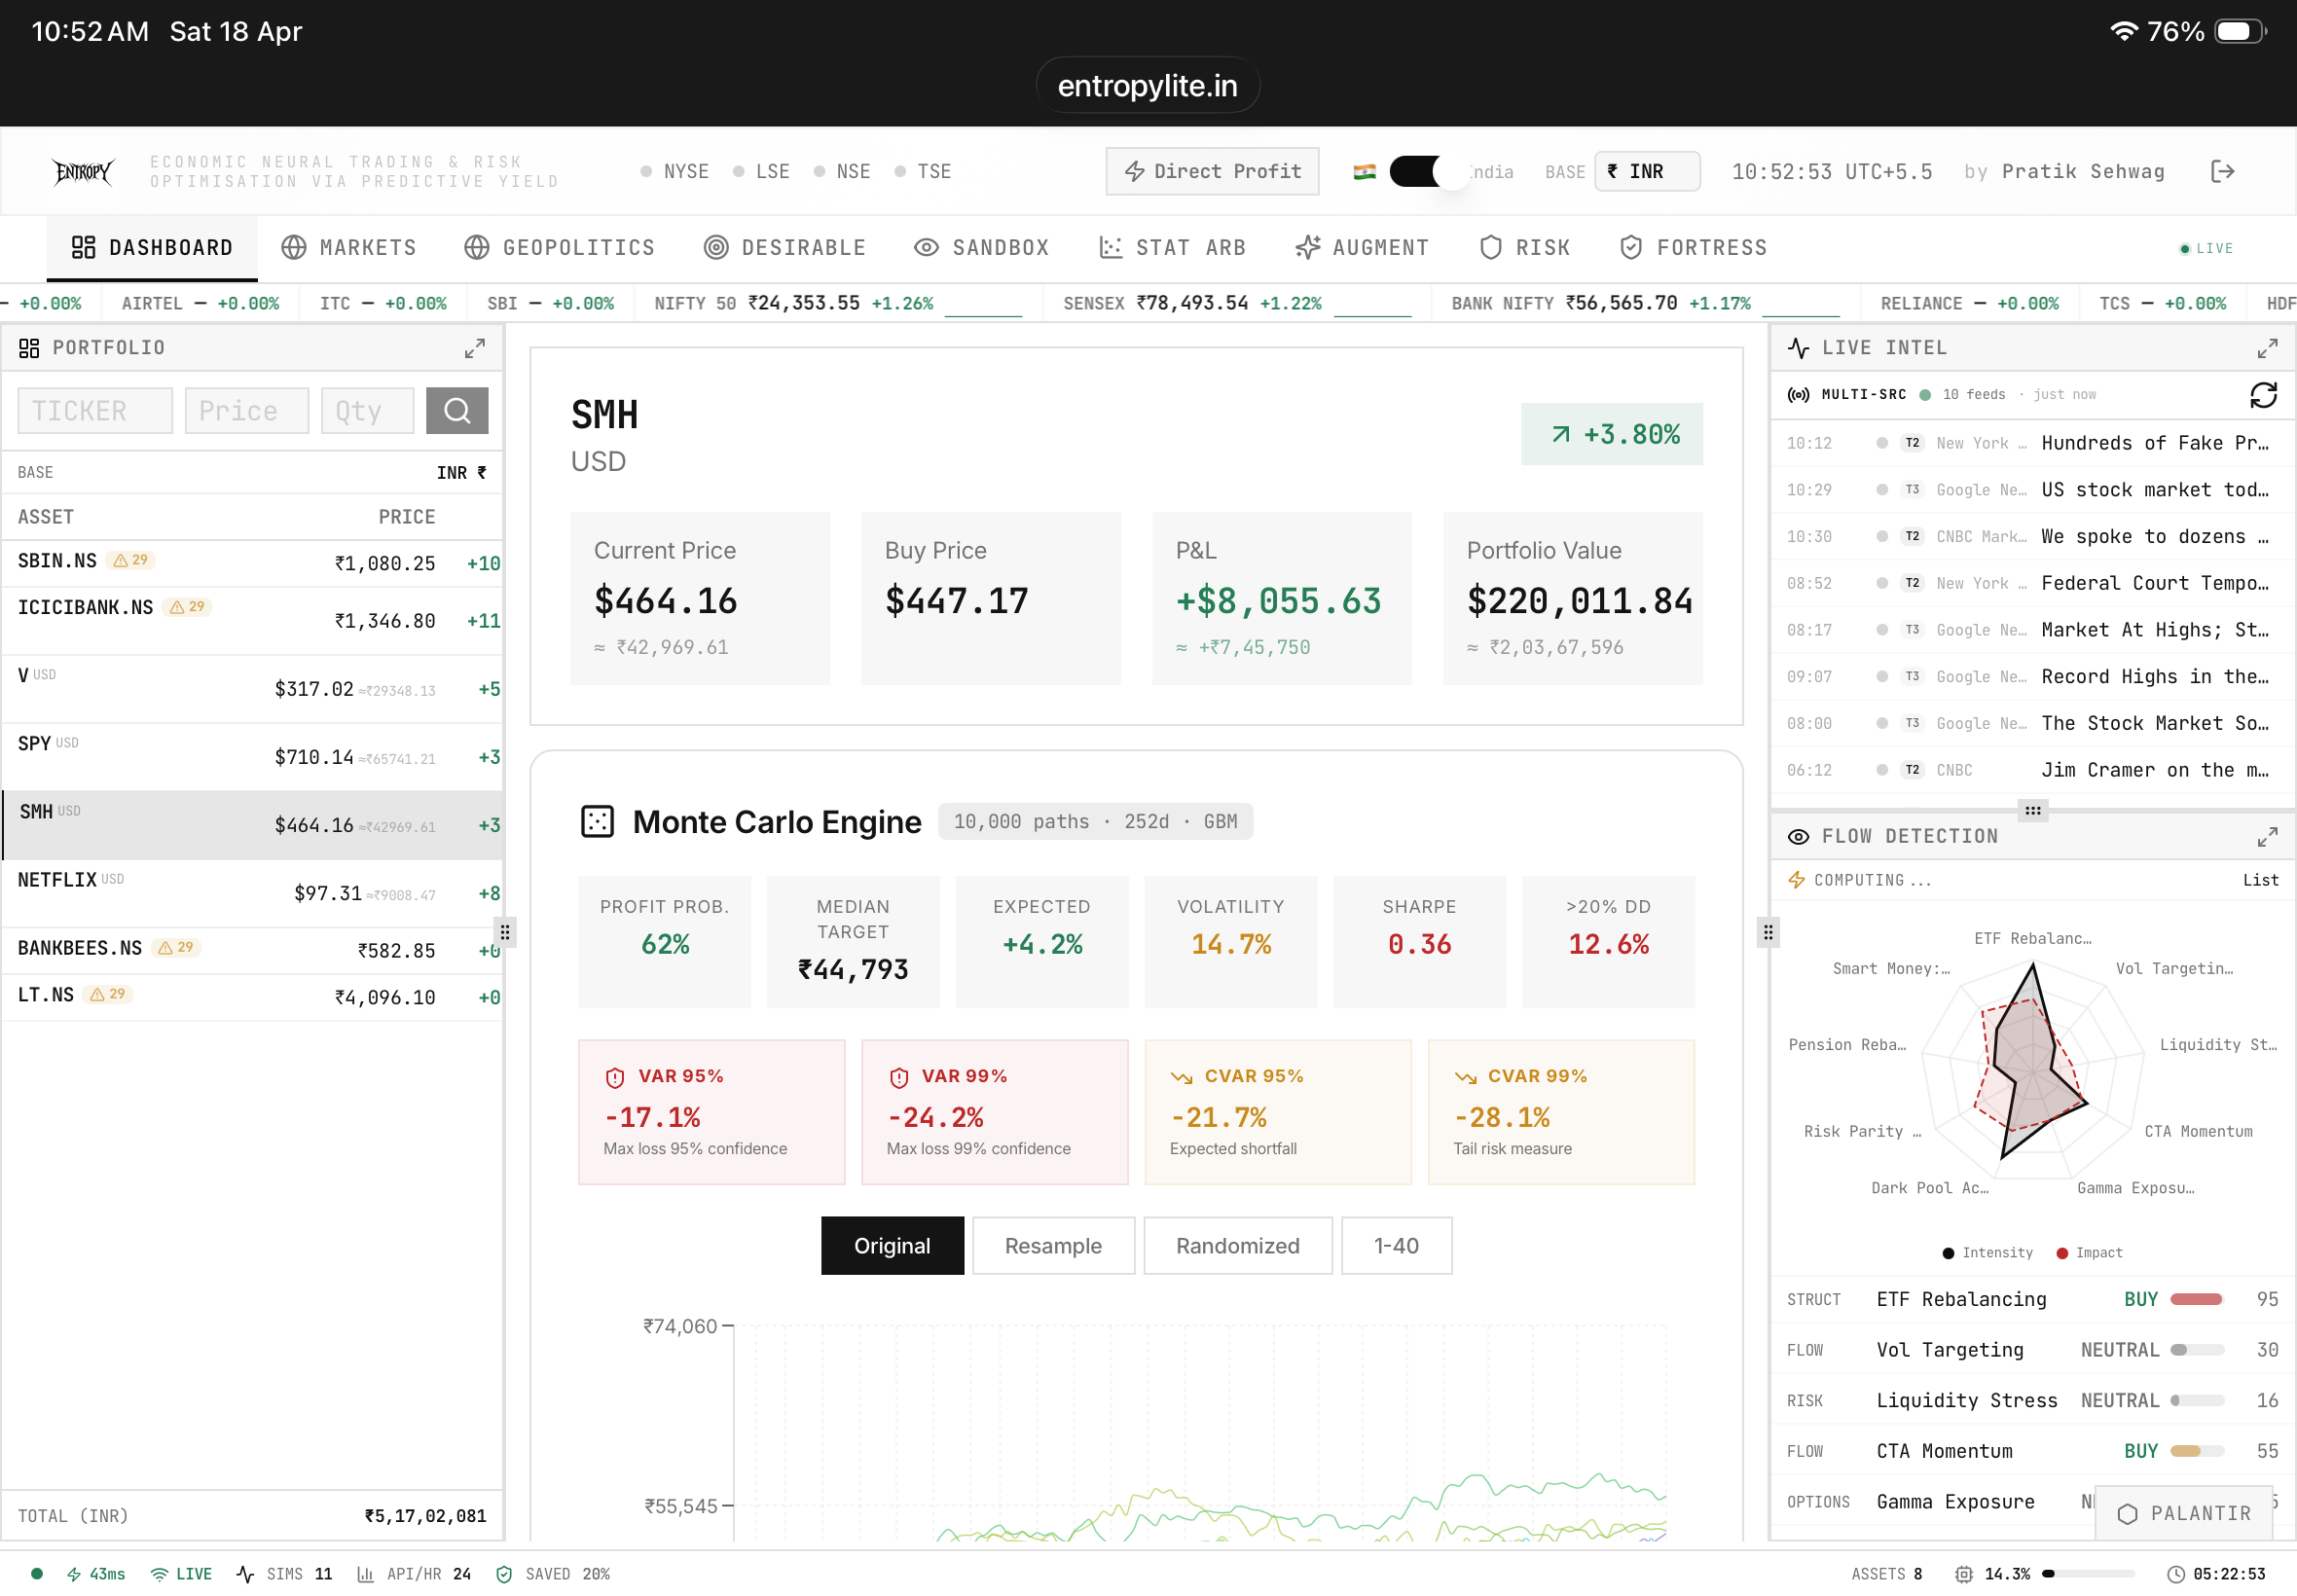The height and width of the screenshot is (1596, 2297).
Task: Click the Entropy logo
Action: [x=83, y=172]
